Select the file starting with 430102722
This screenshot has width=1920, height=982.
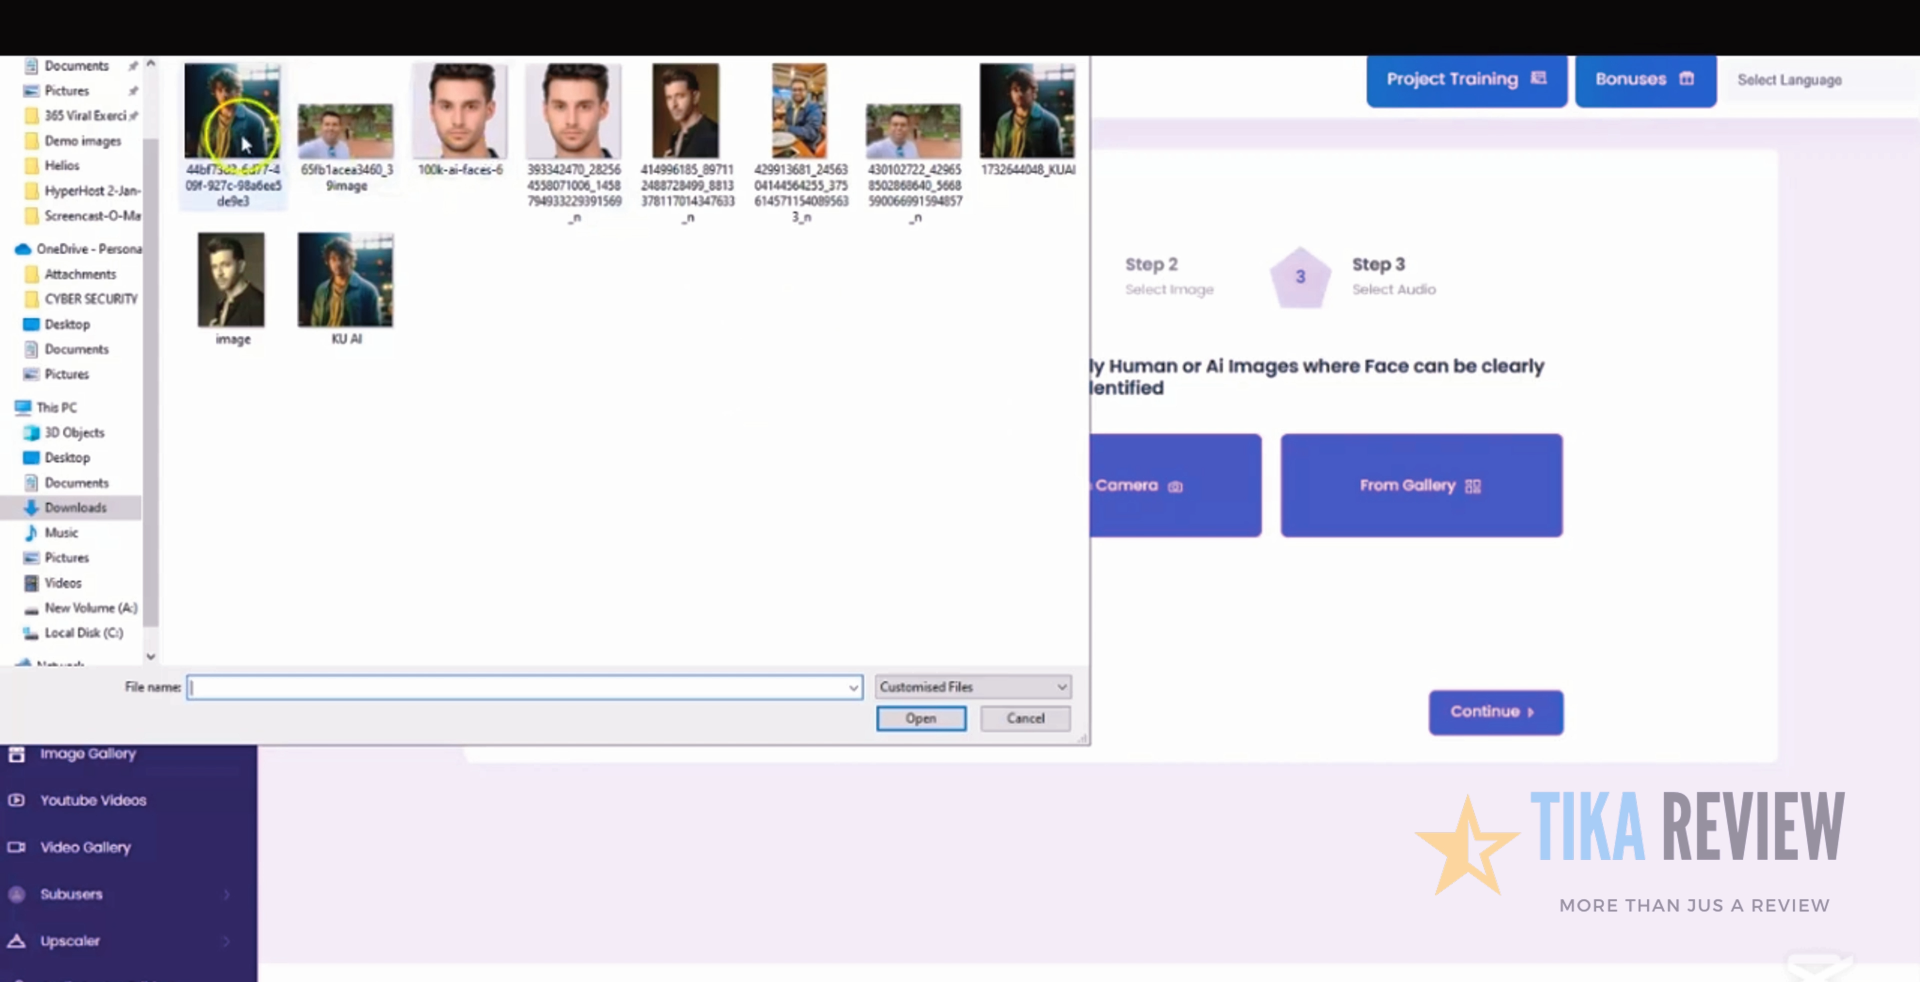click(914, 163)
